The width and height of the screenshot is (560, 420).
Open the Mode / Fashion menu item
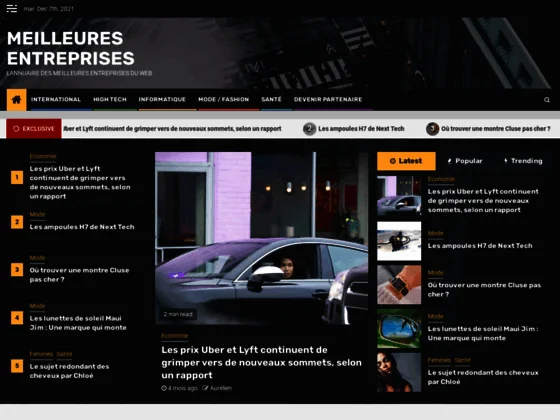[x=224, y=99]
